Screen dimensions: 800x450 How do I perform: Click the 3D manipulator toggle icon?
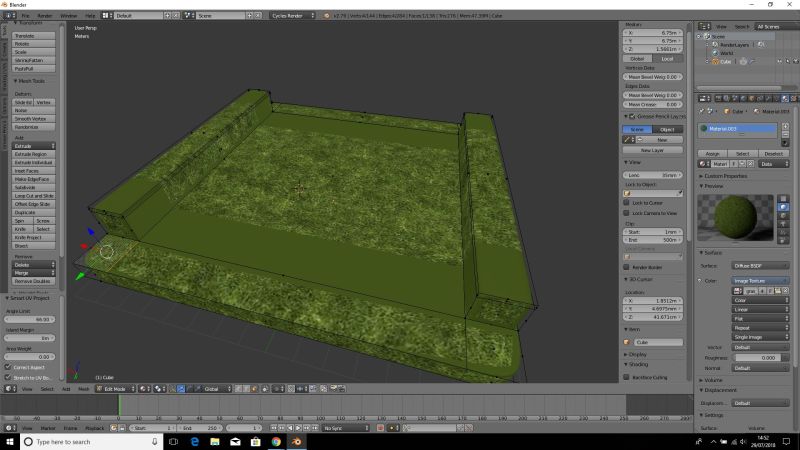tap(173, 389)
